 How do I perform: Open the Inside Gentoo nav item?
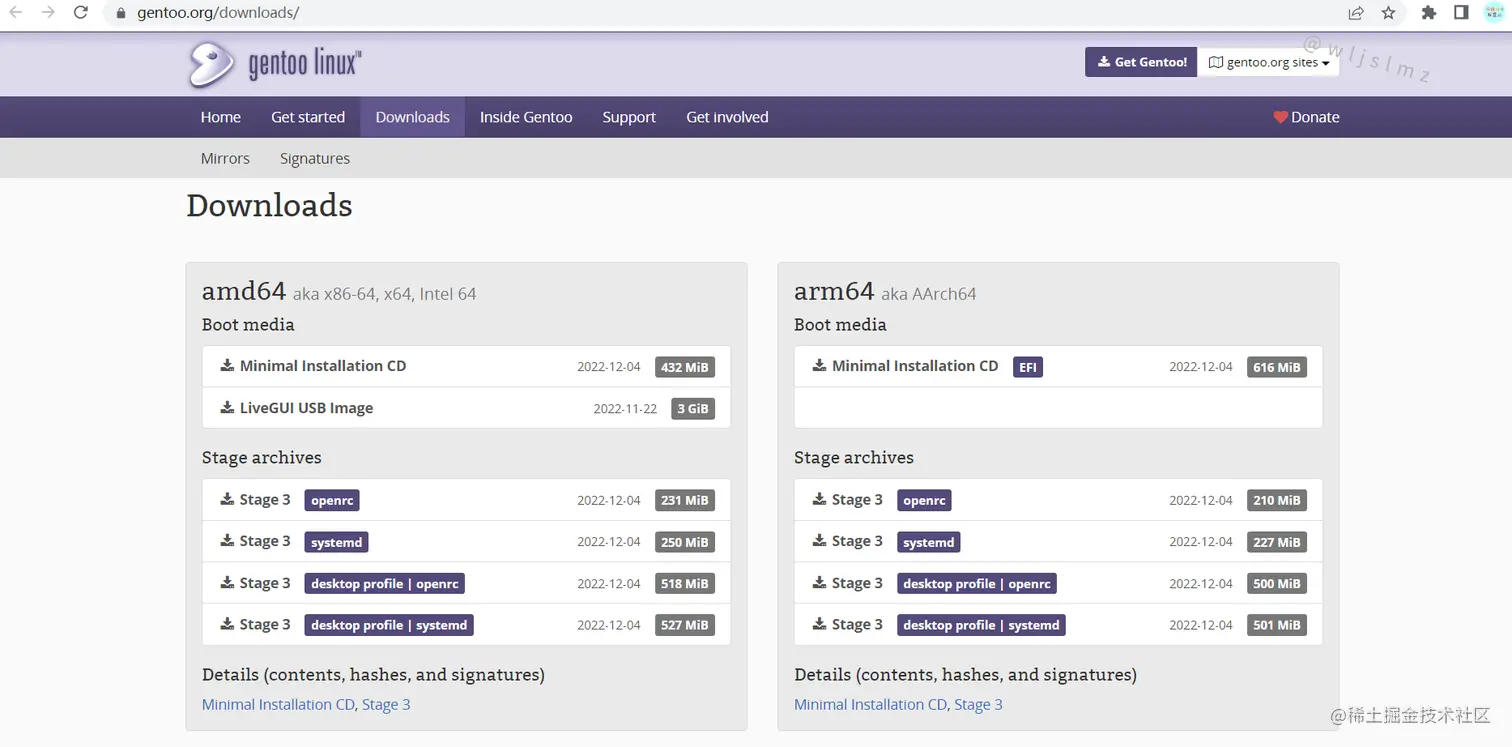(526, 117)
